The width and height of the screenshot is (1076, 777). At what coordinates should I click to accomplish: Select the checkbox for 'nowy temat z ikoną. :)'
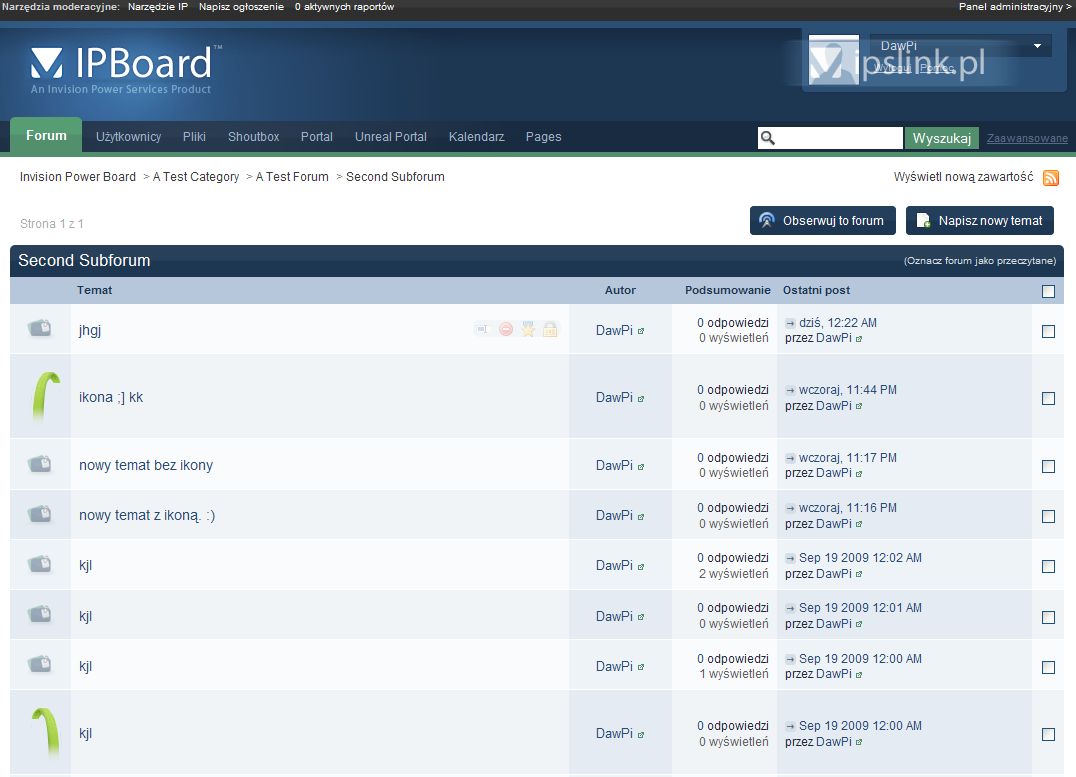tap(1048, 516)
